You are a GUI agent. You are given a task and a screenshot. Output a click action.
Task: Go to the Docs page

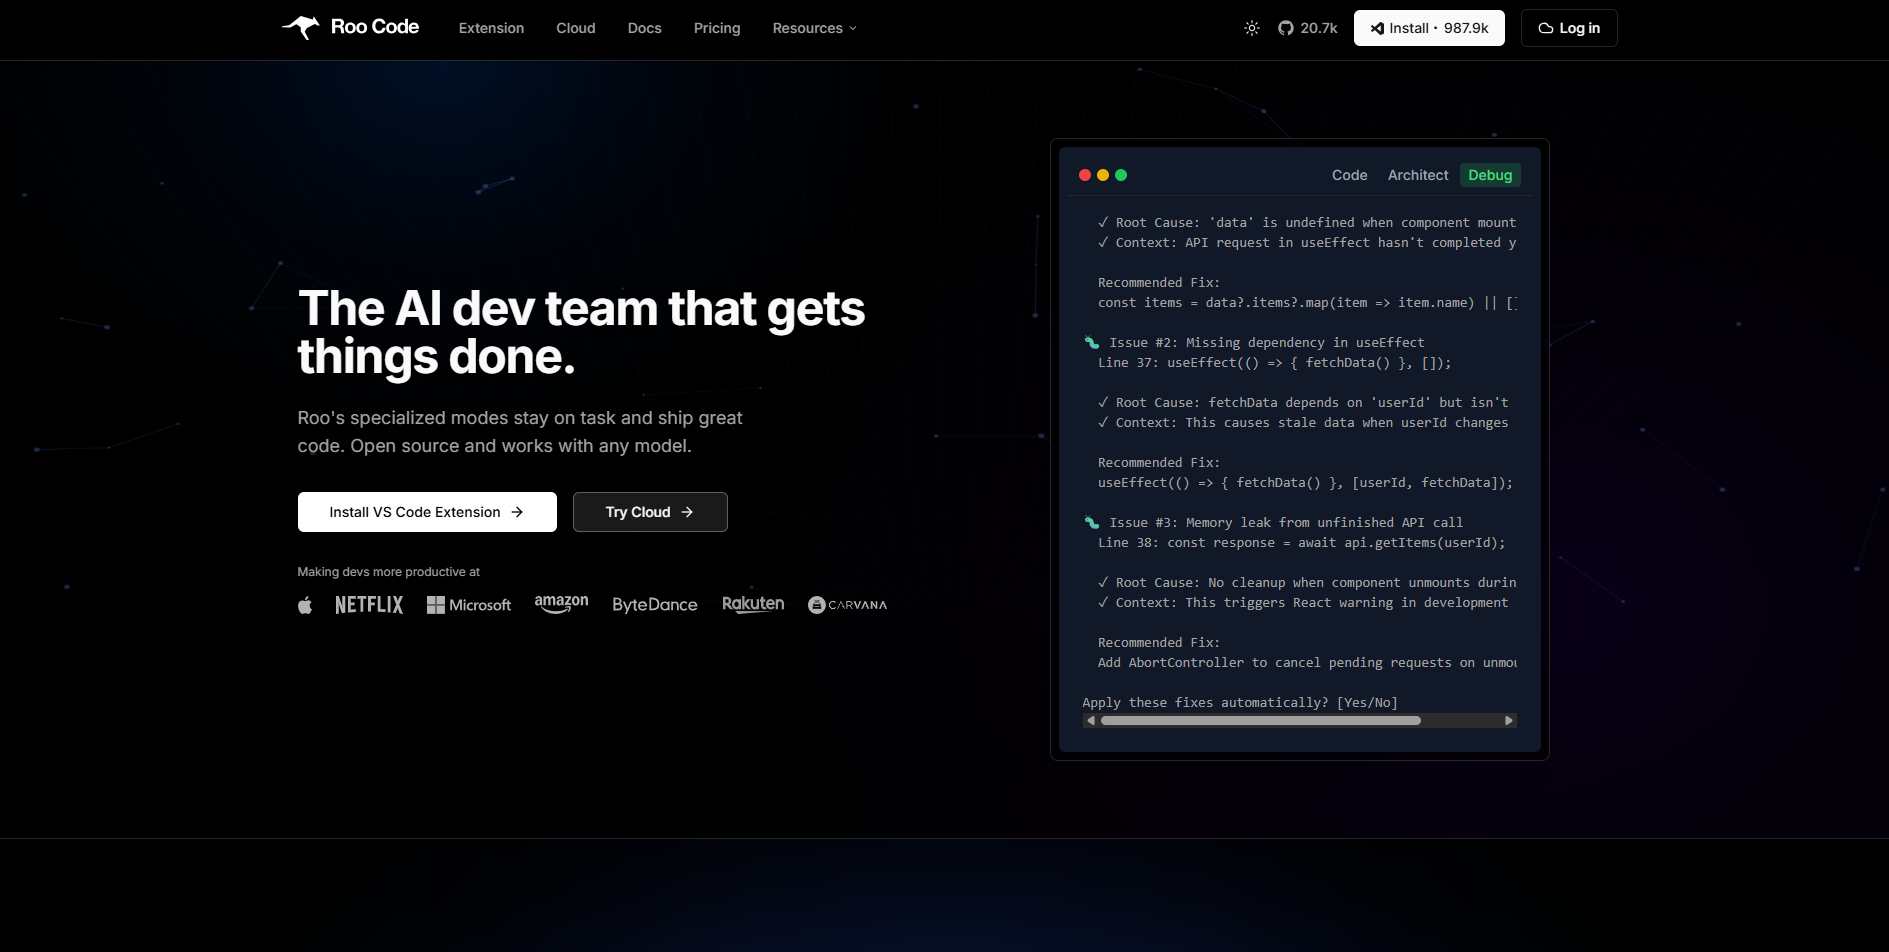(644, 28)
